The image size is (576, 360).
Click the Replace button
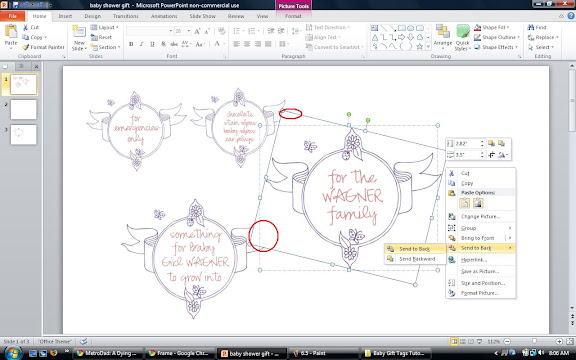coord(543,37)
